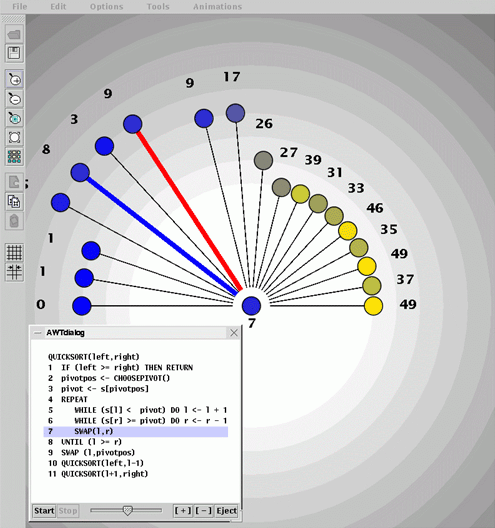Click the 'WHILE (s[l] < pivot)' code line

pyautogui.click(x=151, y=410)
